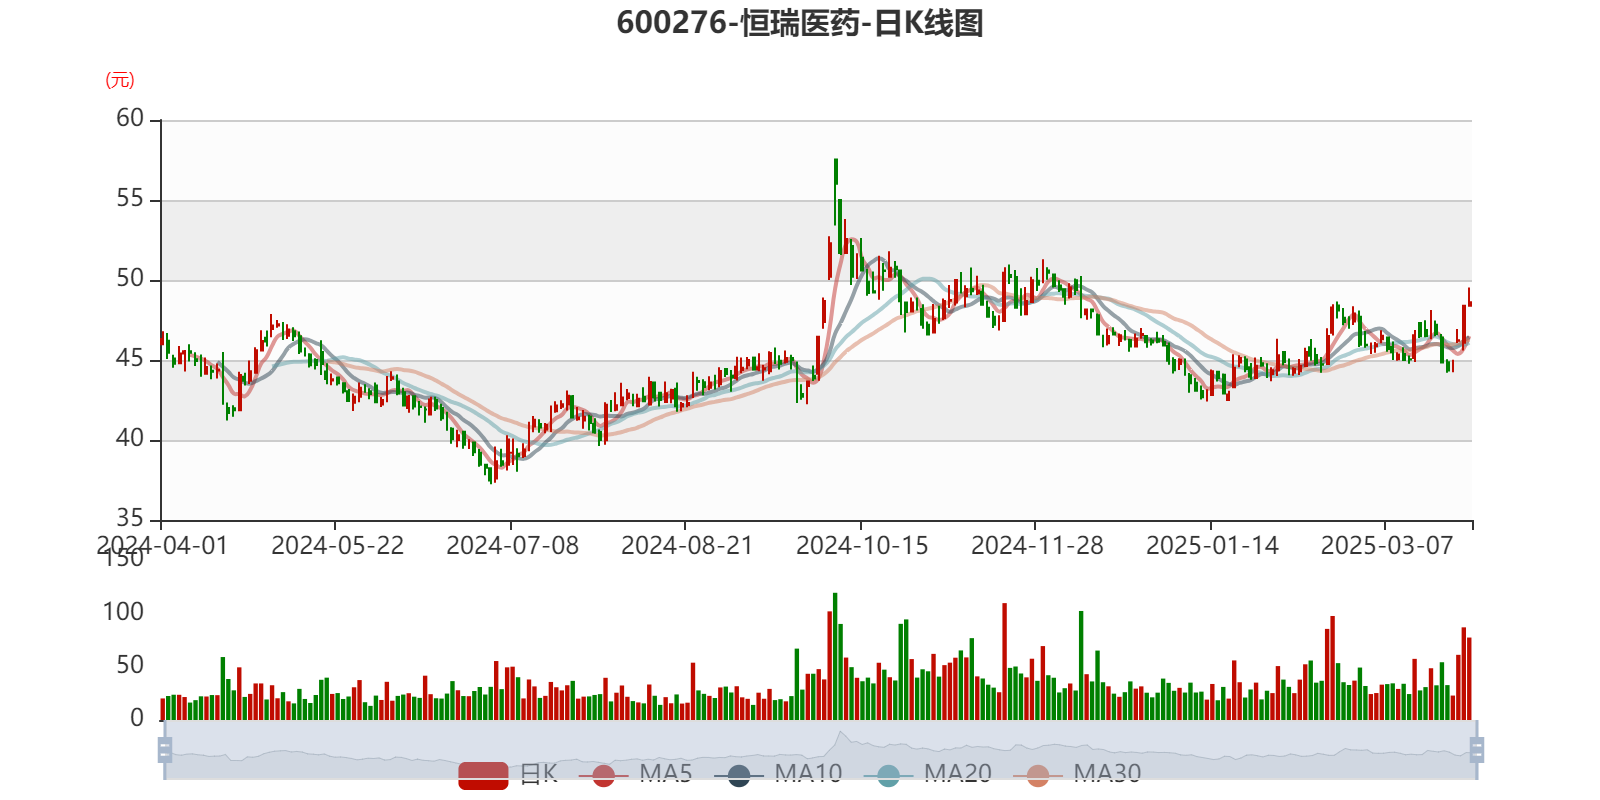Click the volume axis value 100
The height and width of the screenshot is (800, 1600).
pos(123,612)
